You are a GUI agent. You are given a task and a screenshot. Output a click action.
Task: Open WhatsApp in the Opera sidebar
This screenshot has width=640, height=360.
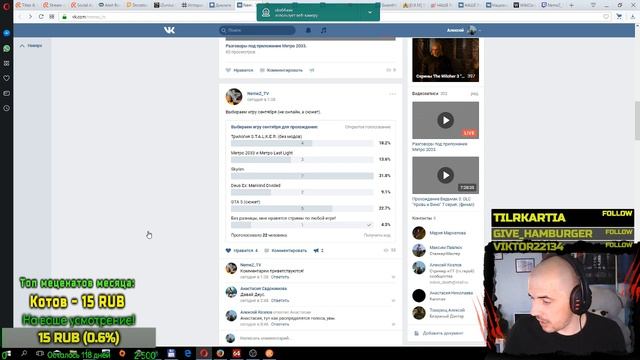click(x=7, y=48)
